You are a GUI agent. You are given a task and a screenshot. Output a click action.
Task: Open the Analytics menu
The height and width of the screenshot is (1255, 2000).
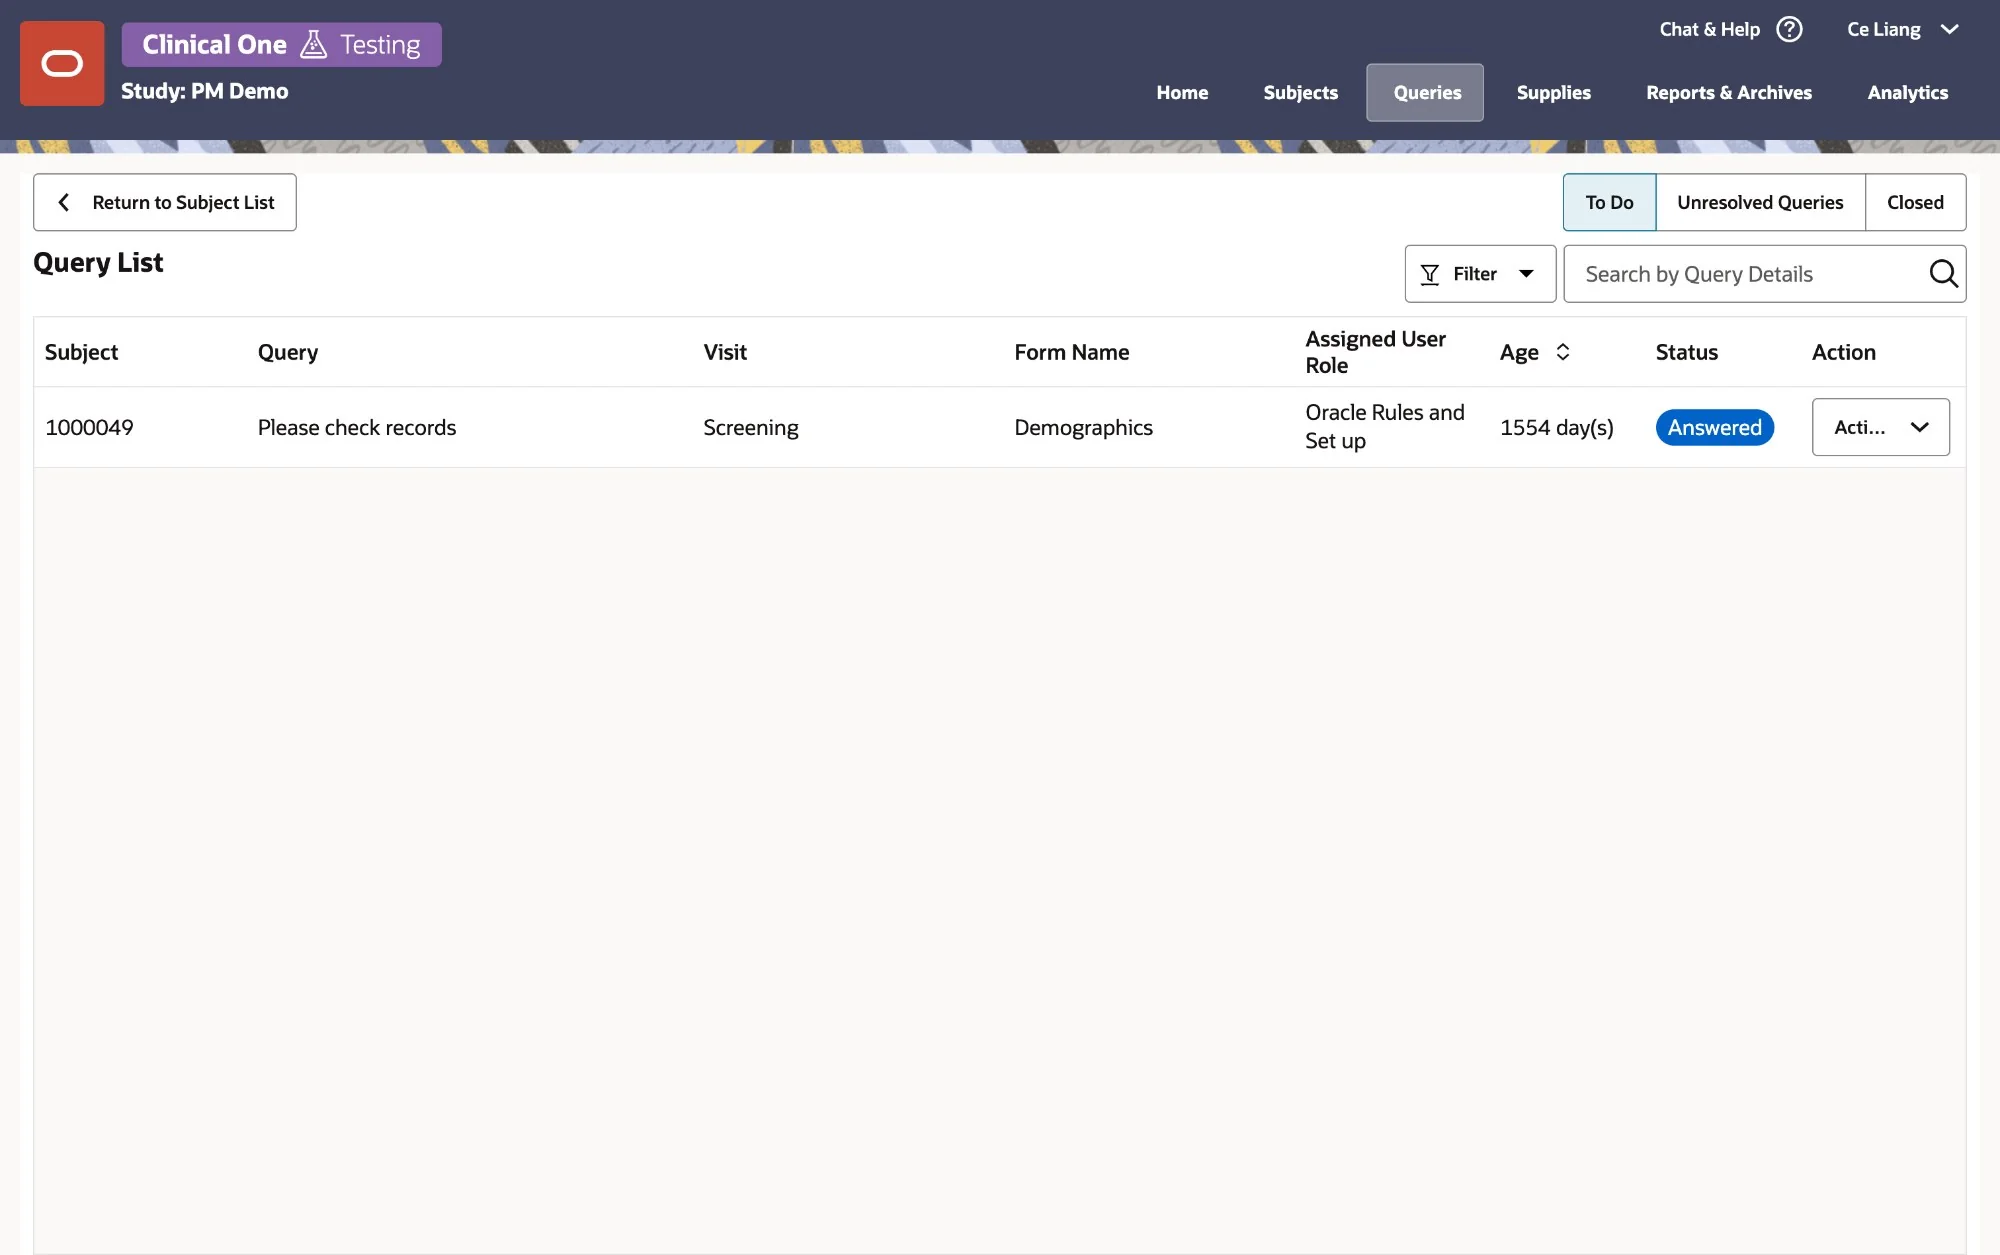(x=1907, y=92)
